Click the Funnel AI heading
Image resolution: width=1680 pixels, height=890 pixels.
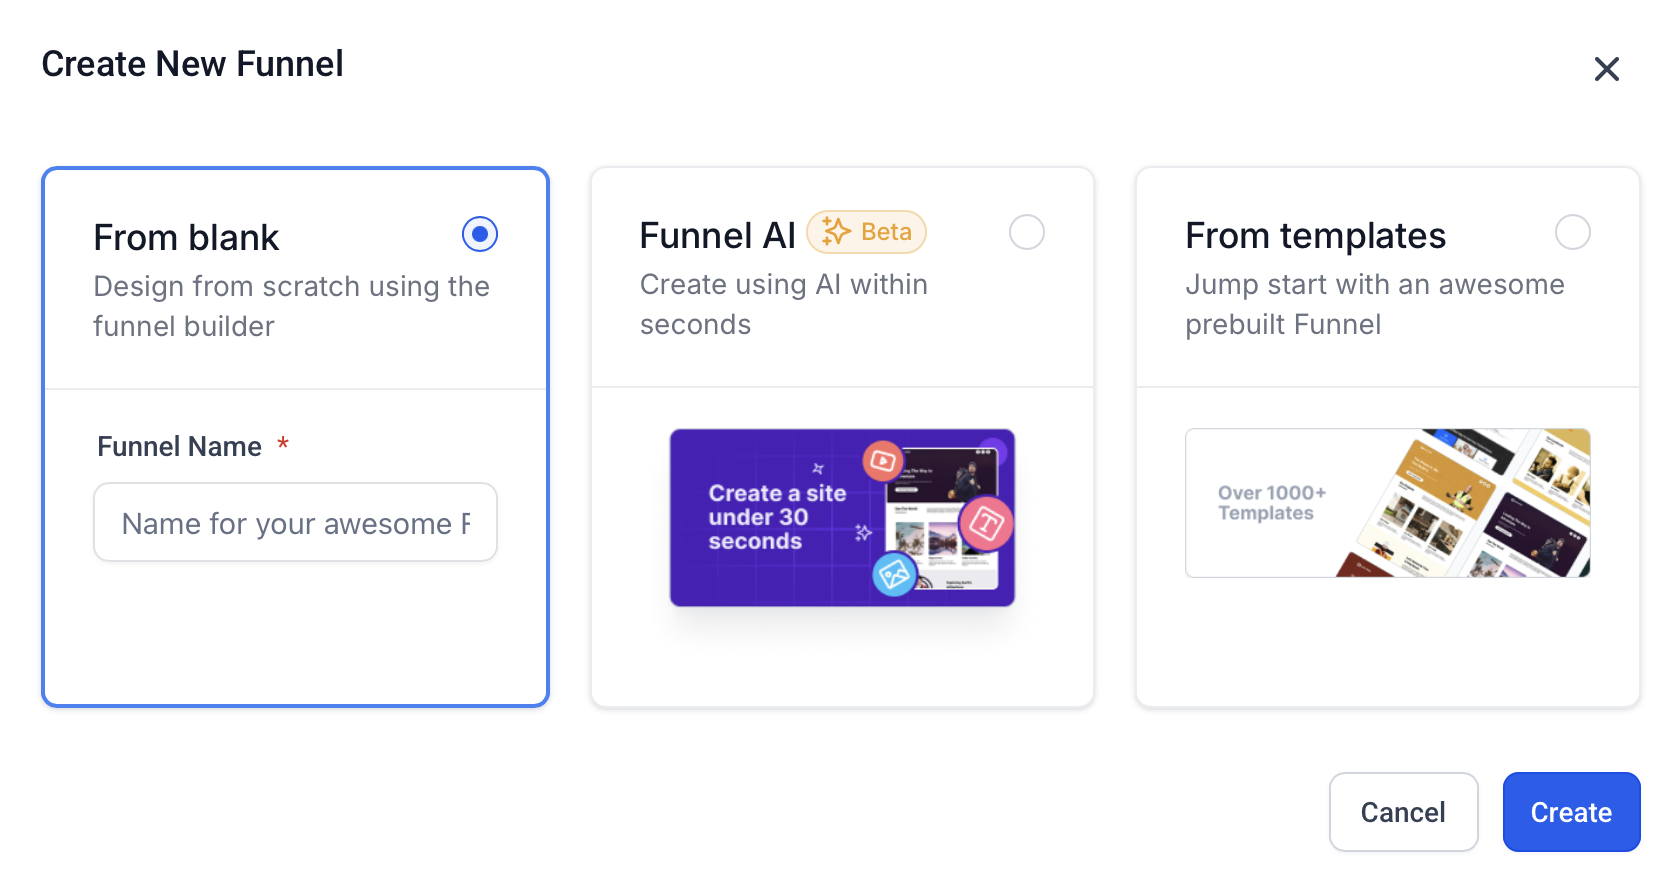coord(717,236)
